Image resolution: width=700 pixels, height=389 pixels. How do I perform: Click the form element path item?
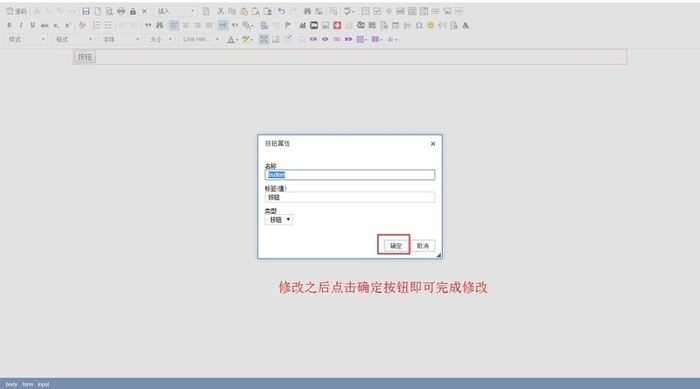pos(28,384)
